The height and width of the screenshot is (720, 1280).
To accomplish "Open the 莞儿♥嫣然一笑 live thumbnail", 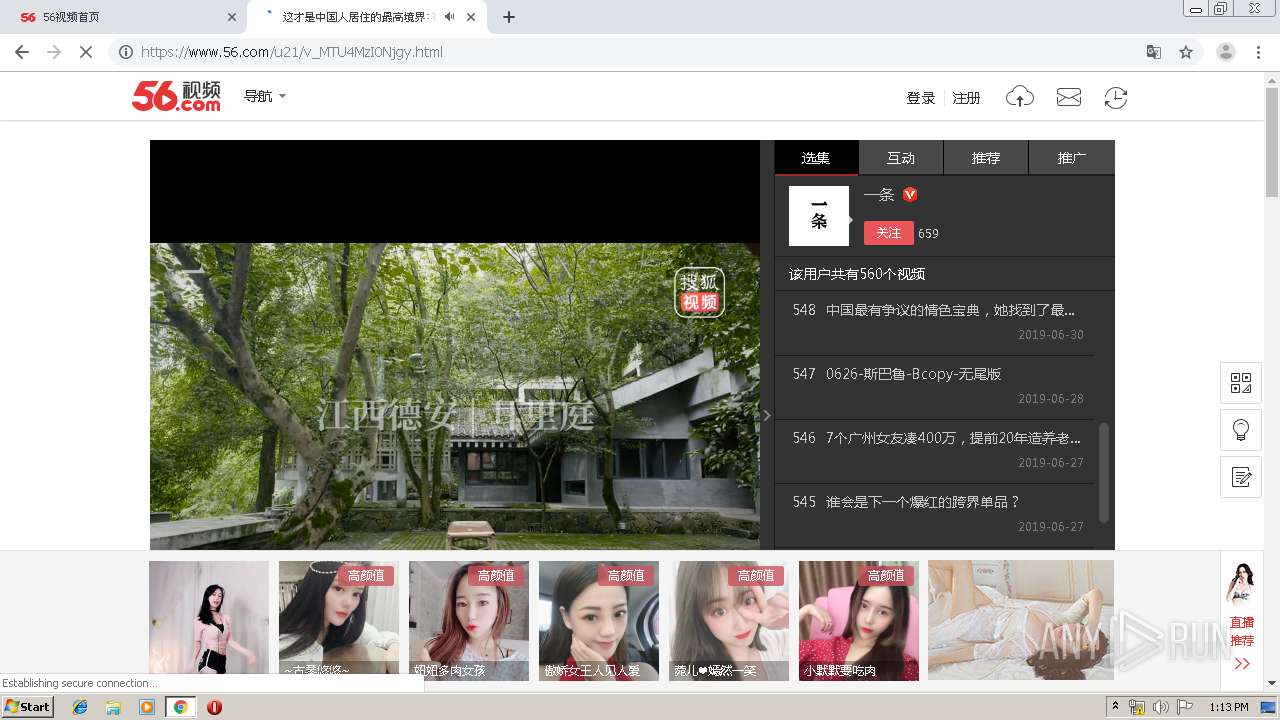I will point(729,620).
